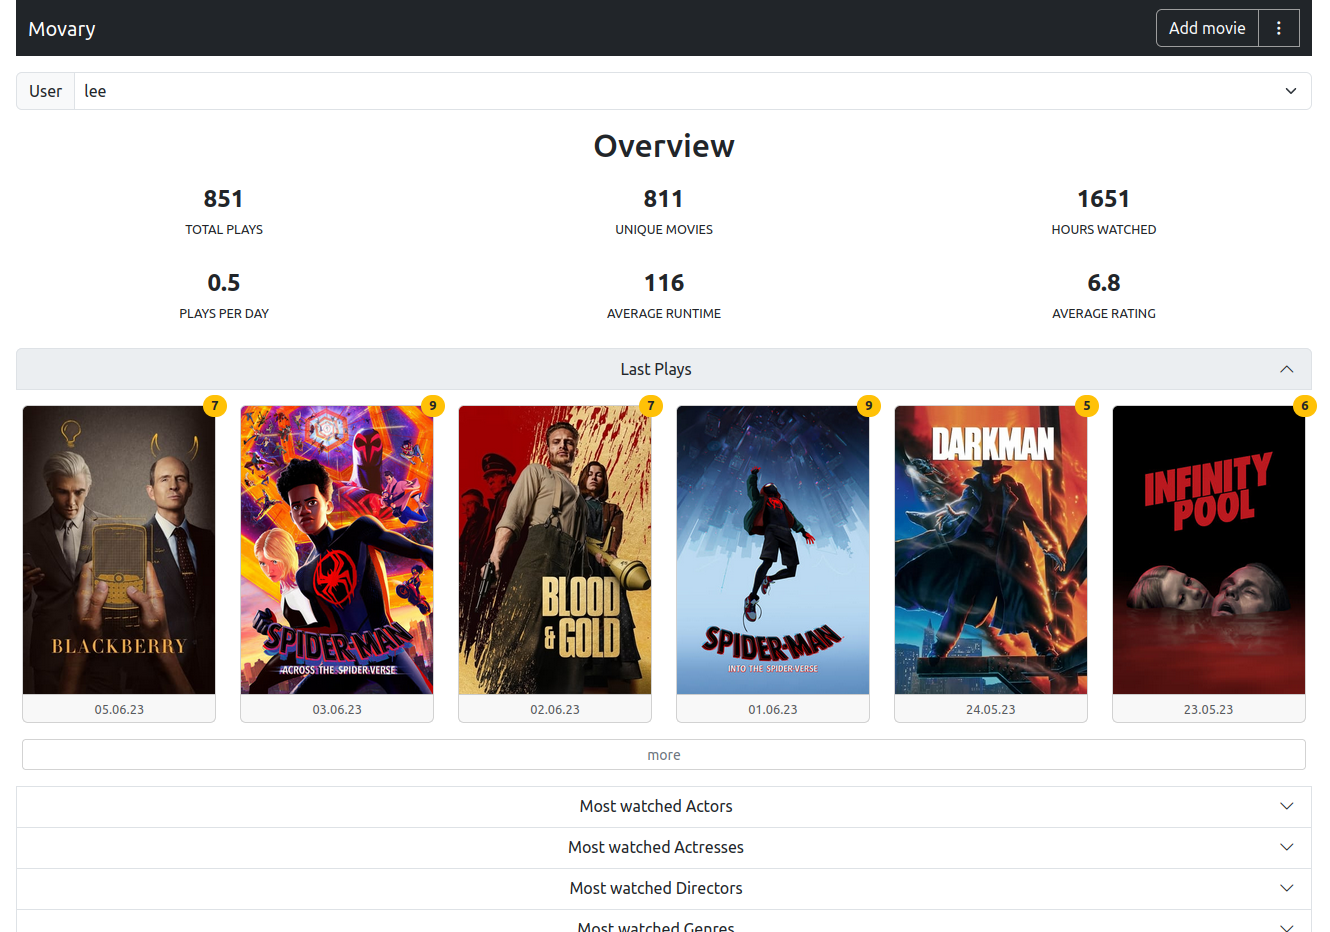Click the Darkman watch date 24.05.23

coord(990,709)
